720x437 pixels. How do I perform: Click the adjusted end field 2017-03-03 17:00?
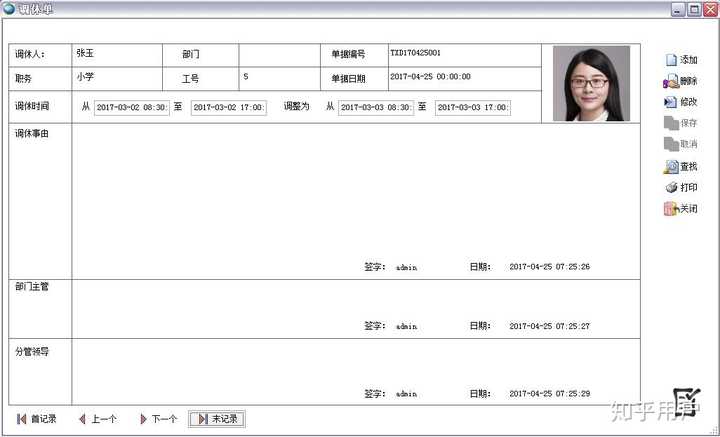[x=473, y=108]
